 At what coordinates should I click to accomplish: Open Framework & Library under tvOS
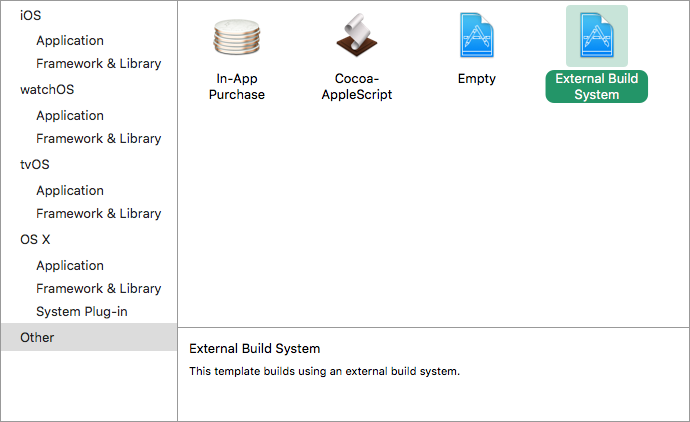point(98,213)
